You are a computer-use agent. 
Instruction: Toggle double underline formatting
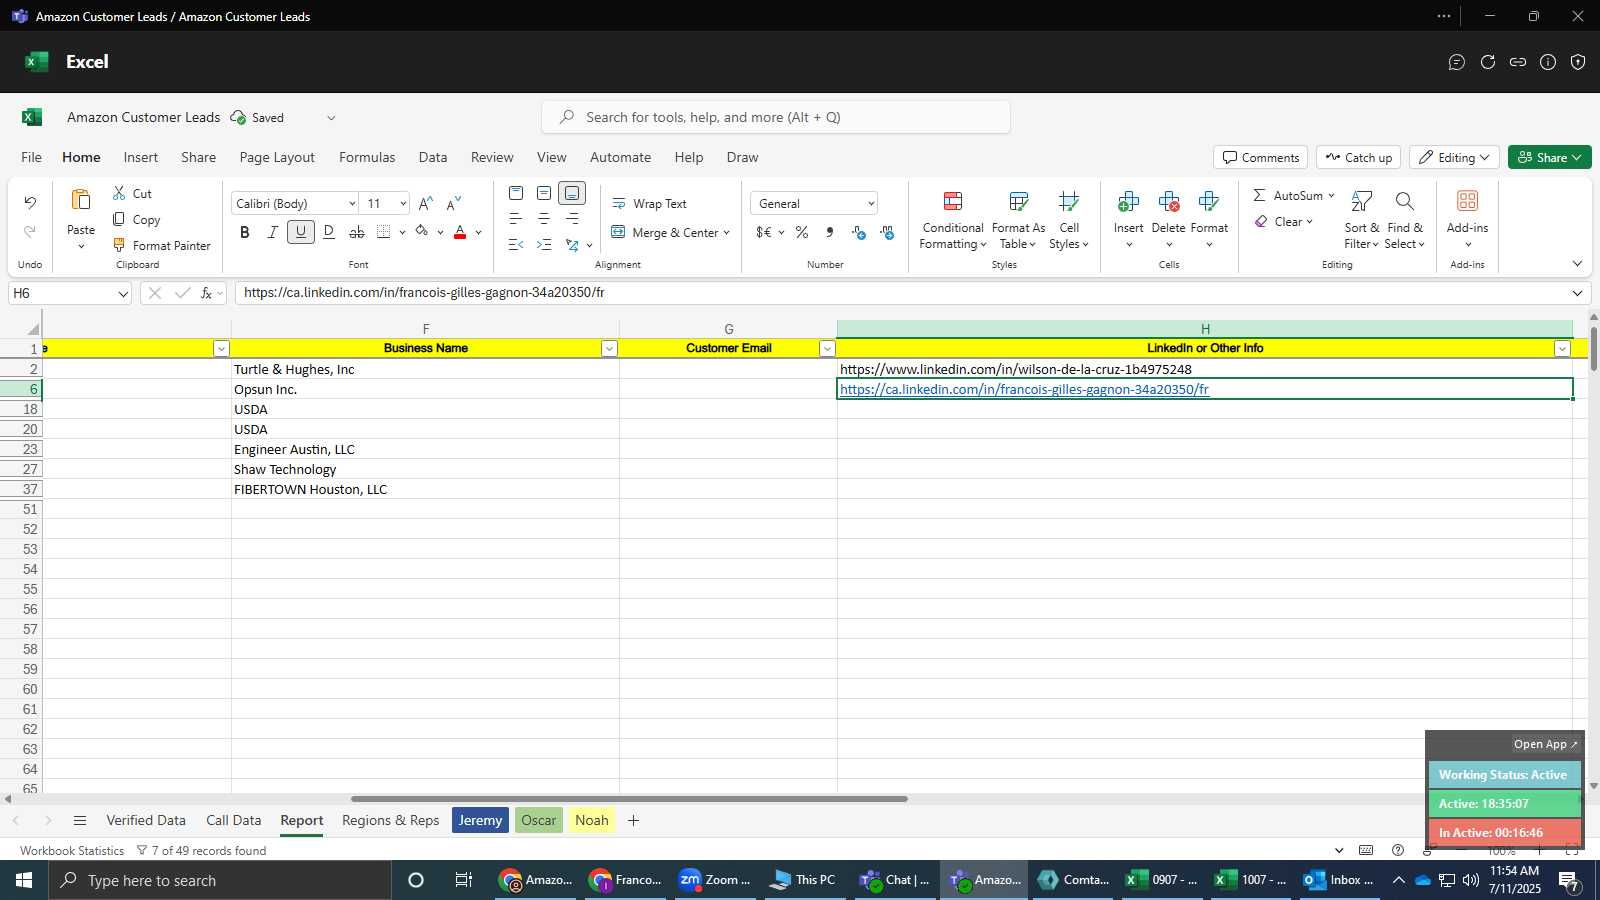point(329,232)
